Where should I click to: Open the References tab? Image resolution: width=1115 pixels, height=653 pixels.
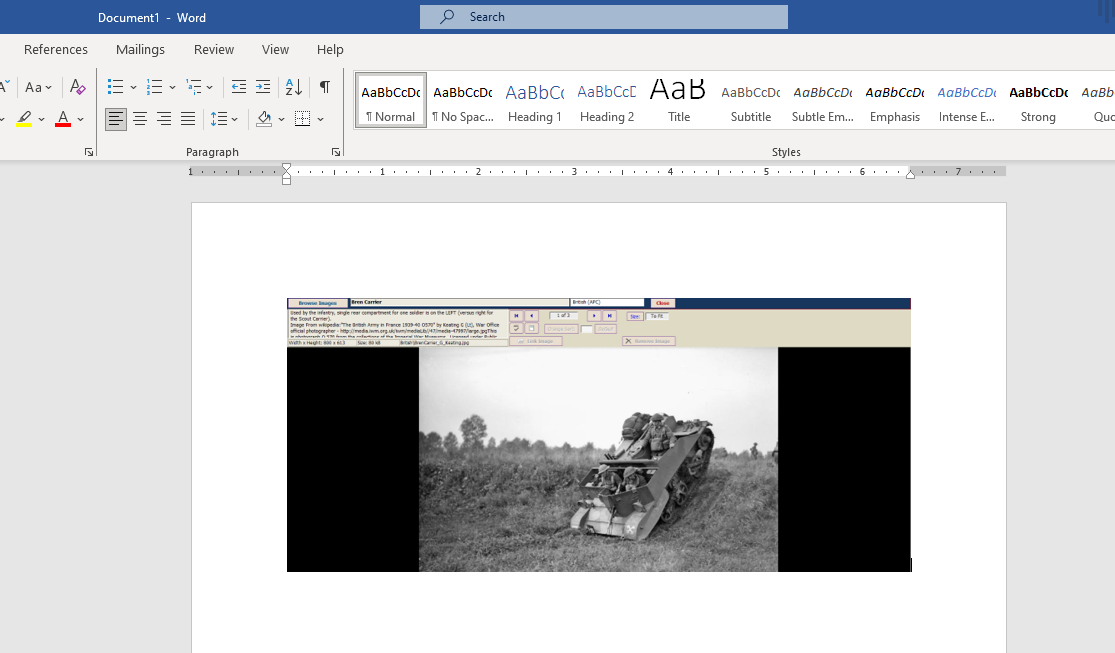pos(56,49)
